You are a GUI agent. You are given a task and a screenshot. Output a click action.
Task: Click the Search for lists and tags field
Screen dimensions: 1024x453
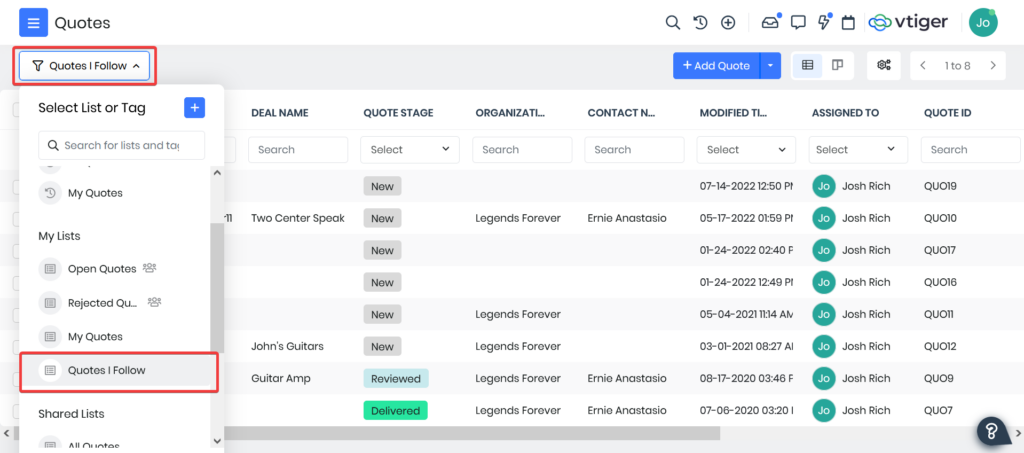(x=121, y=145)
